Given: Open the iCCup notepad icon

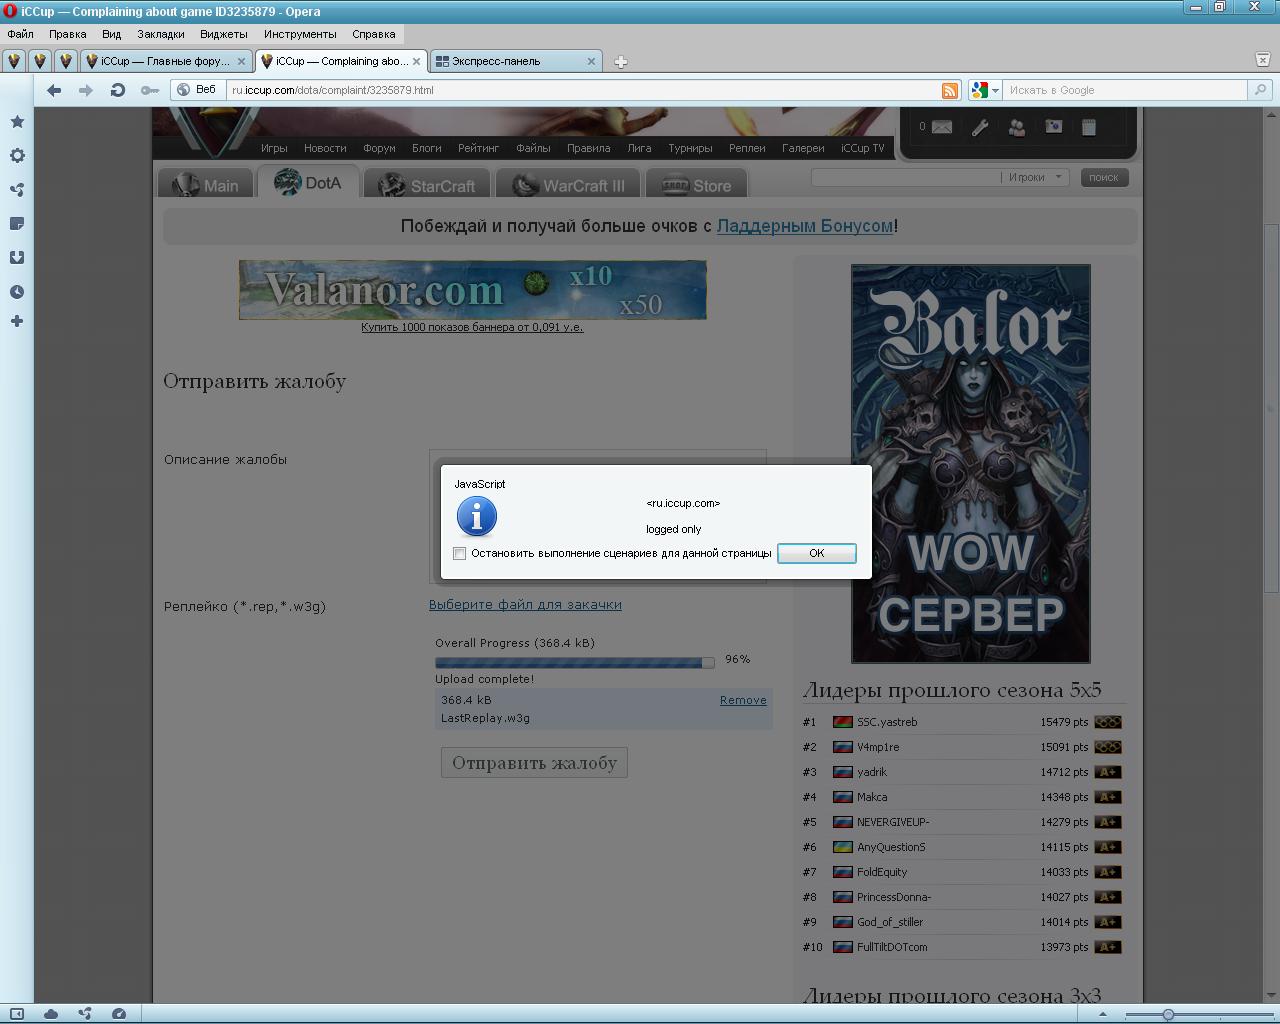Looking at the screenshot, I should click(x=1089, y=127).
